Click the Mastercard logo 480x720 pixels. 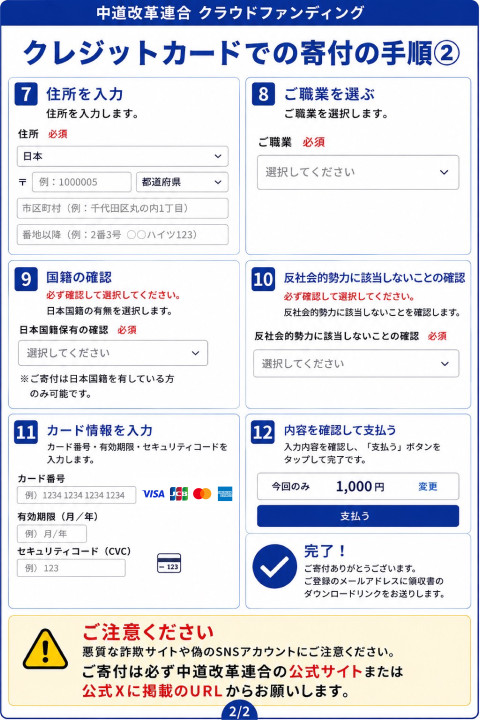point(202,494)
